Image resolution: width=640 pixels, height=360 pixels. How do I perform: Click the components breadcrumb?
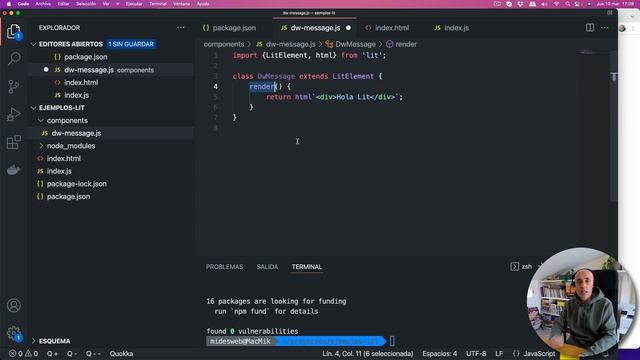point(224,44)
